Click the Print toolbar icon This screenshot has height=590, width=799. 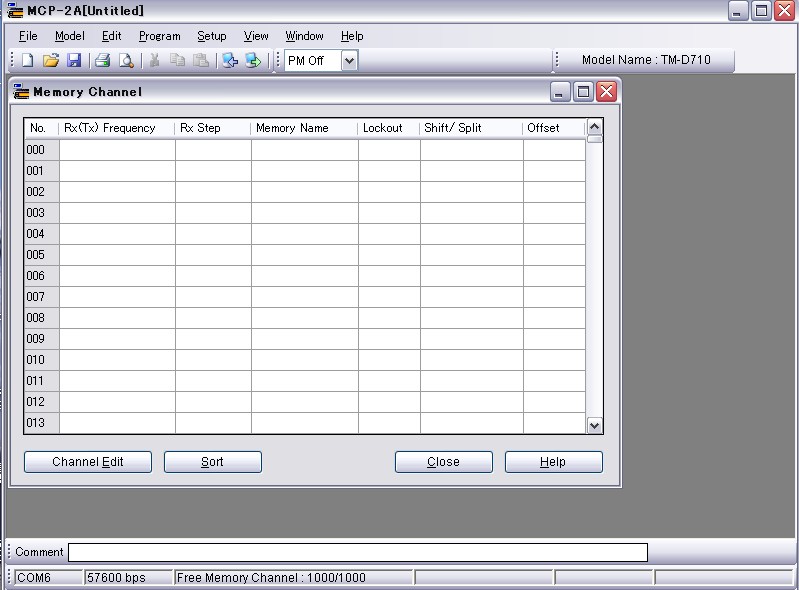pyautogui.click(x=102, y=61)
